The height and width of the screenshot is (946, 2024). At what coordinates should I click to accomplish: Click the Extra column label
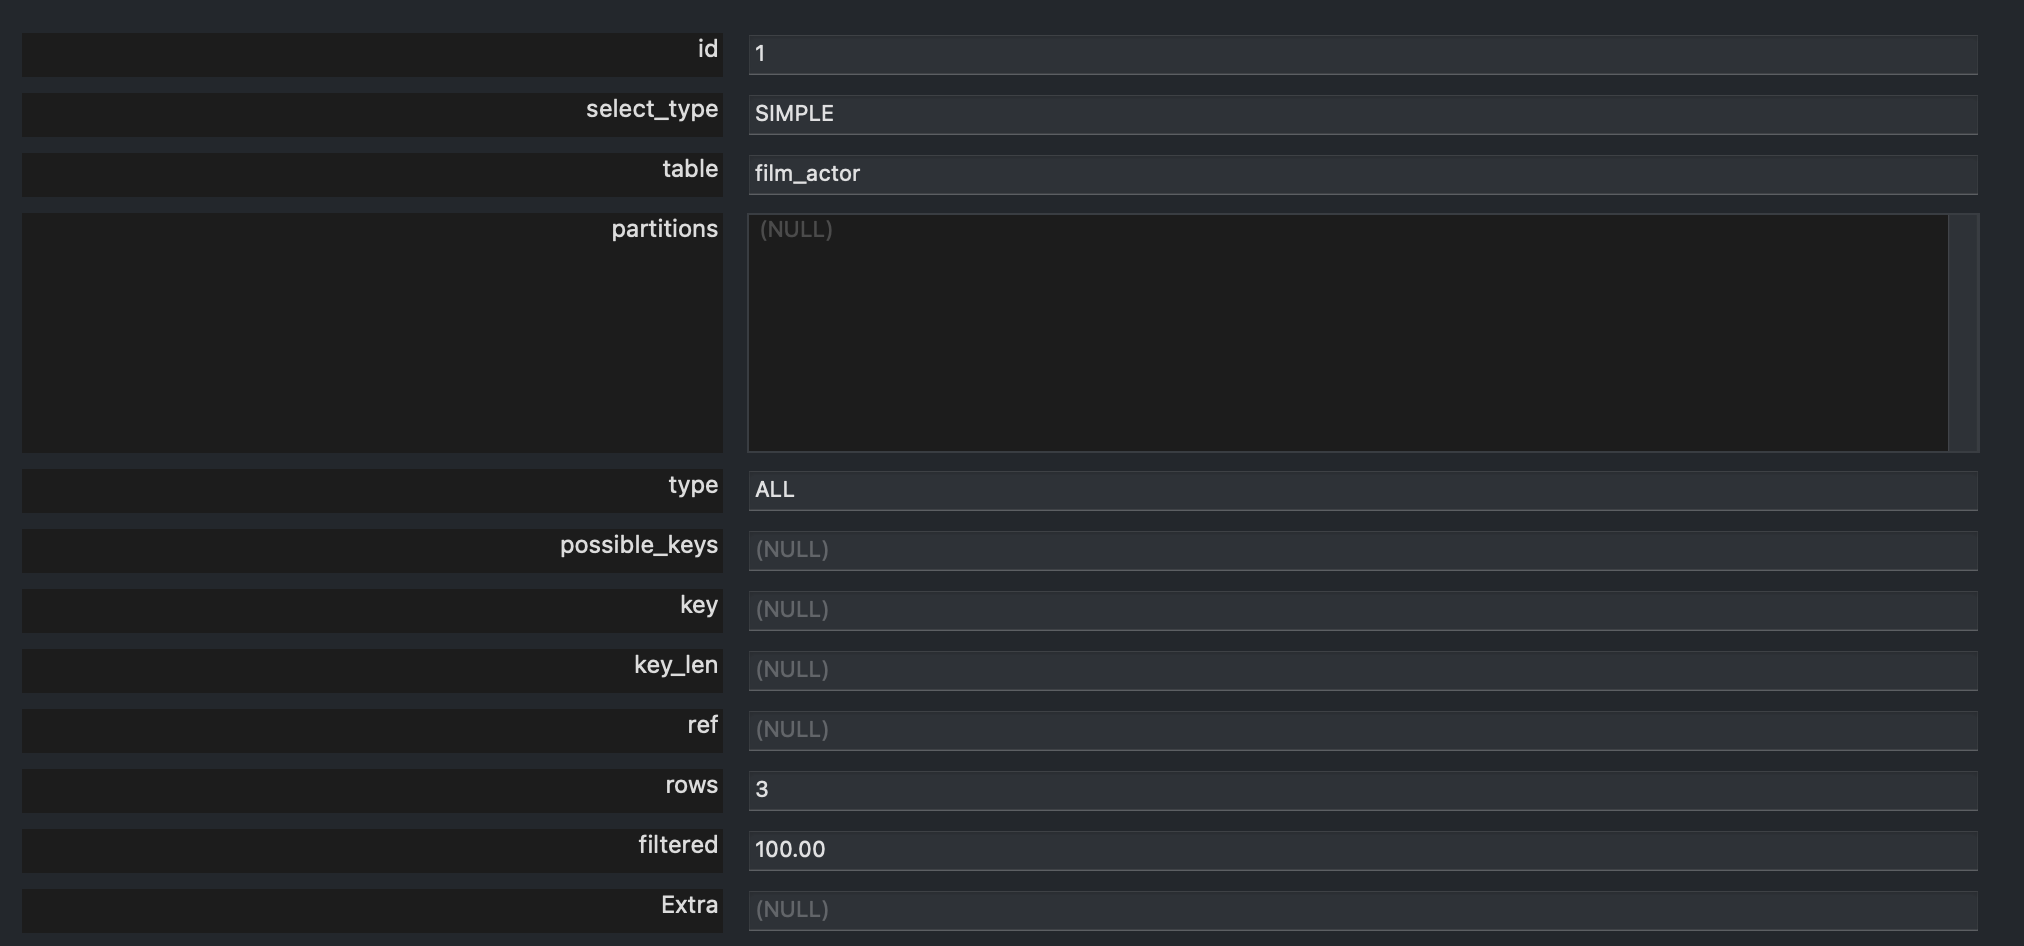(689, 905)
